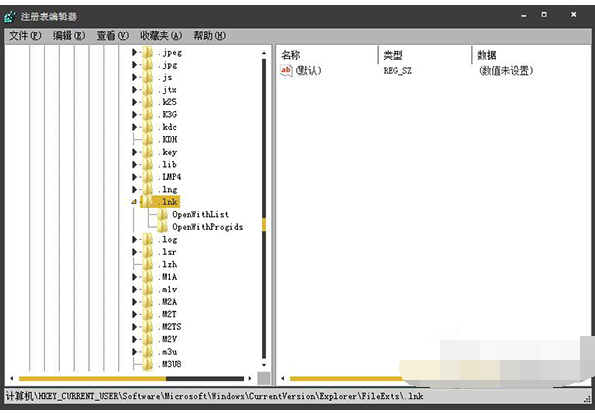Open the 帮助(H) menu
The image size is (595, 413).
[x=210, y=36]
